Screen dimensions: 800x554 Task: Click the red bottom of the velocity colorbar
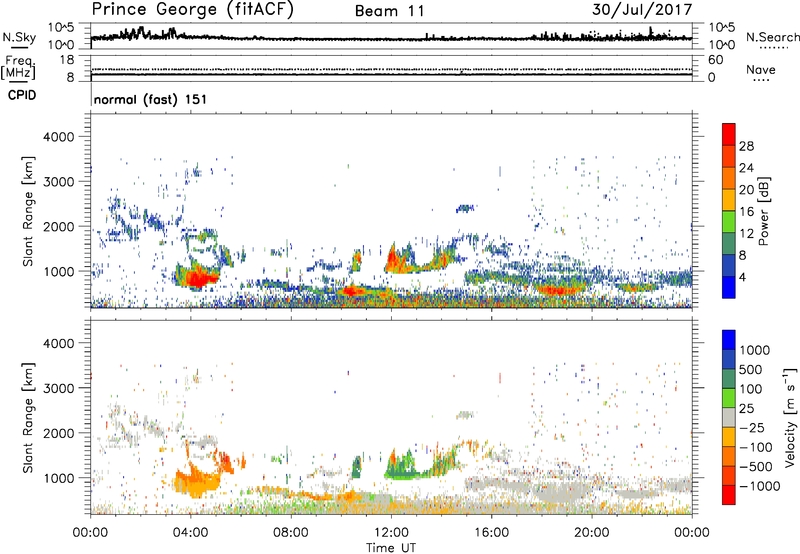729,495
